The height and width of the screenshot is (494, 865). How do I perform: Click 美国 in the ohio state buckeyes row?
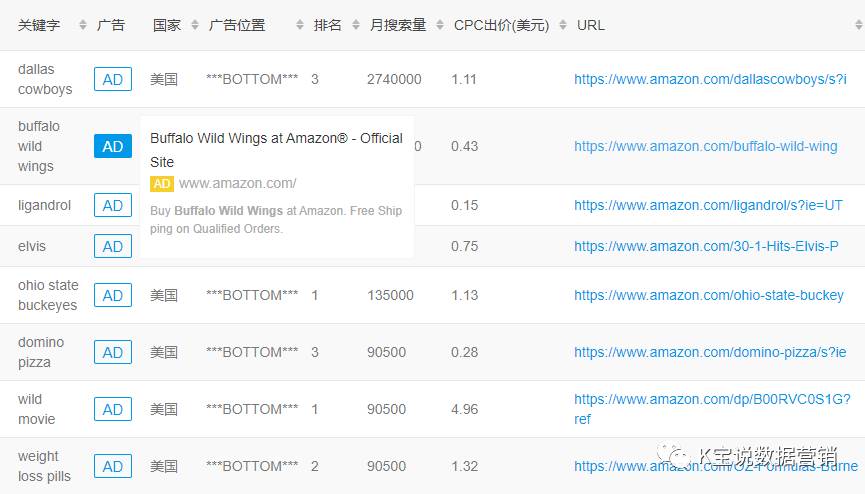(164, 295)
